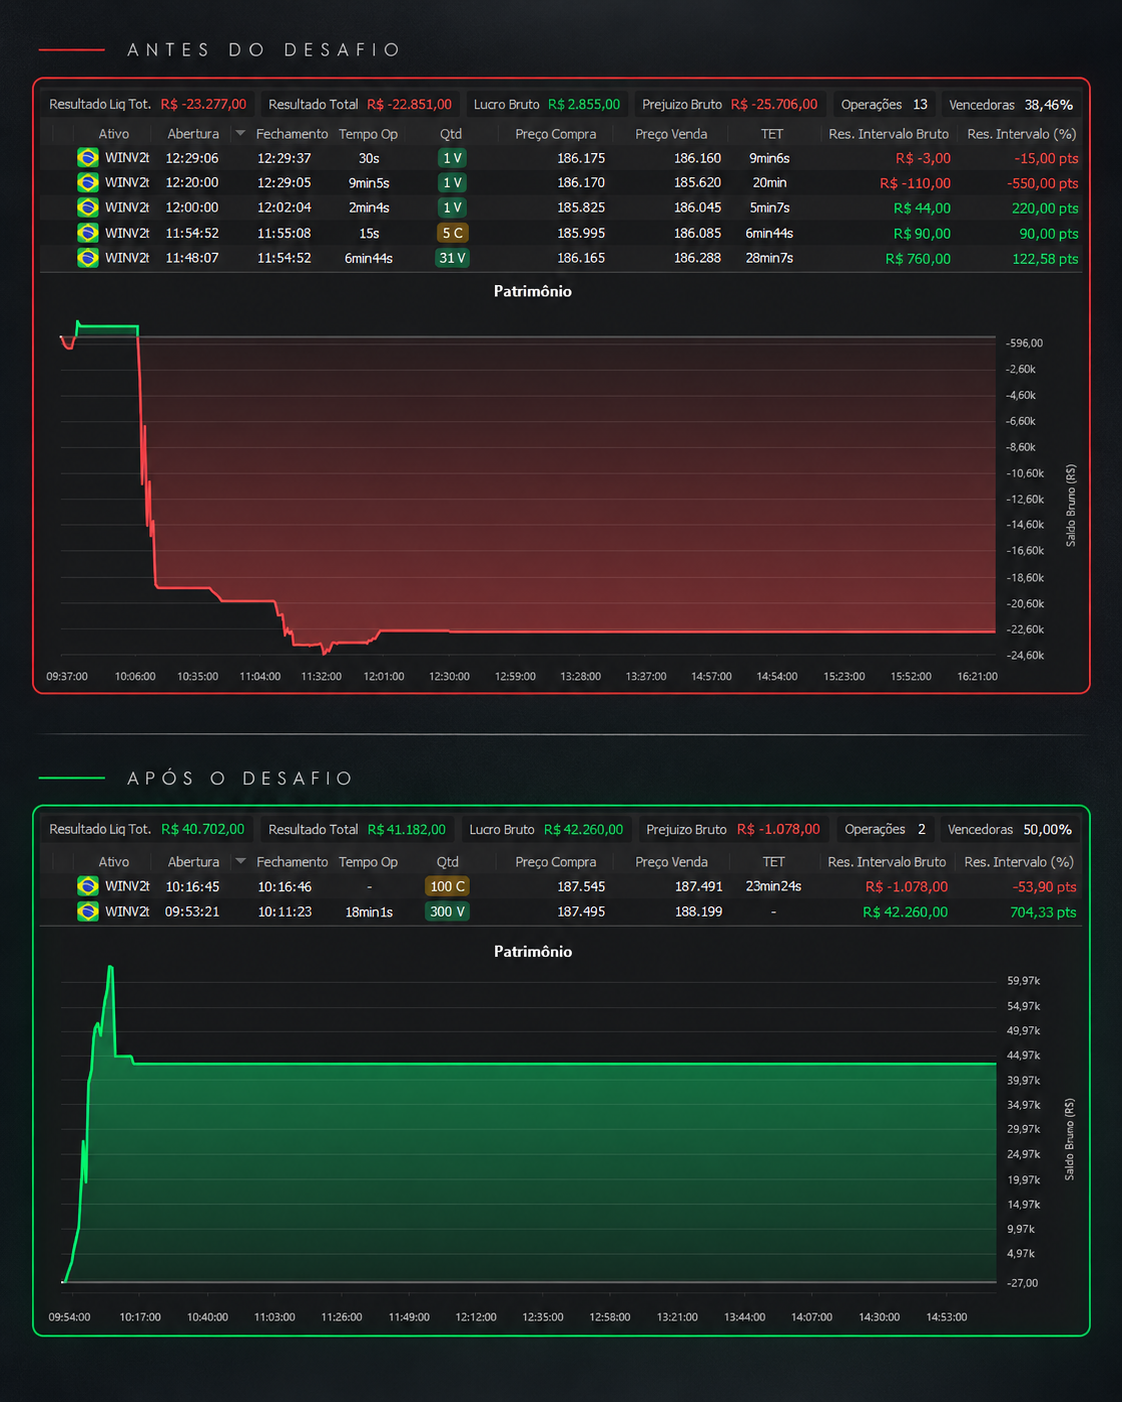The image size is (1122, 1402).
Task: Click the "14:53:00" time label on the green chart
Action: click(x=946, y=1317)
